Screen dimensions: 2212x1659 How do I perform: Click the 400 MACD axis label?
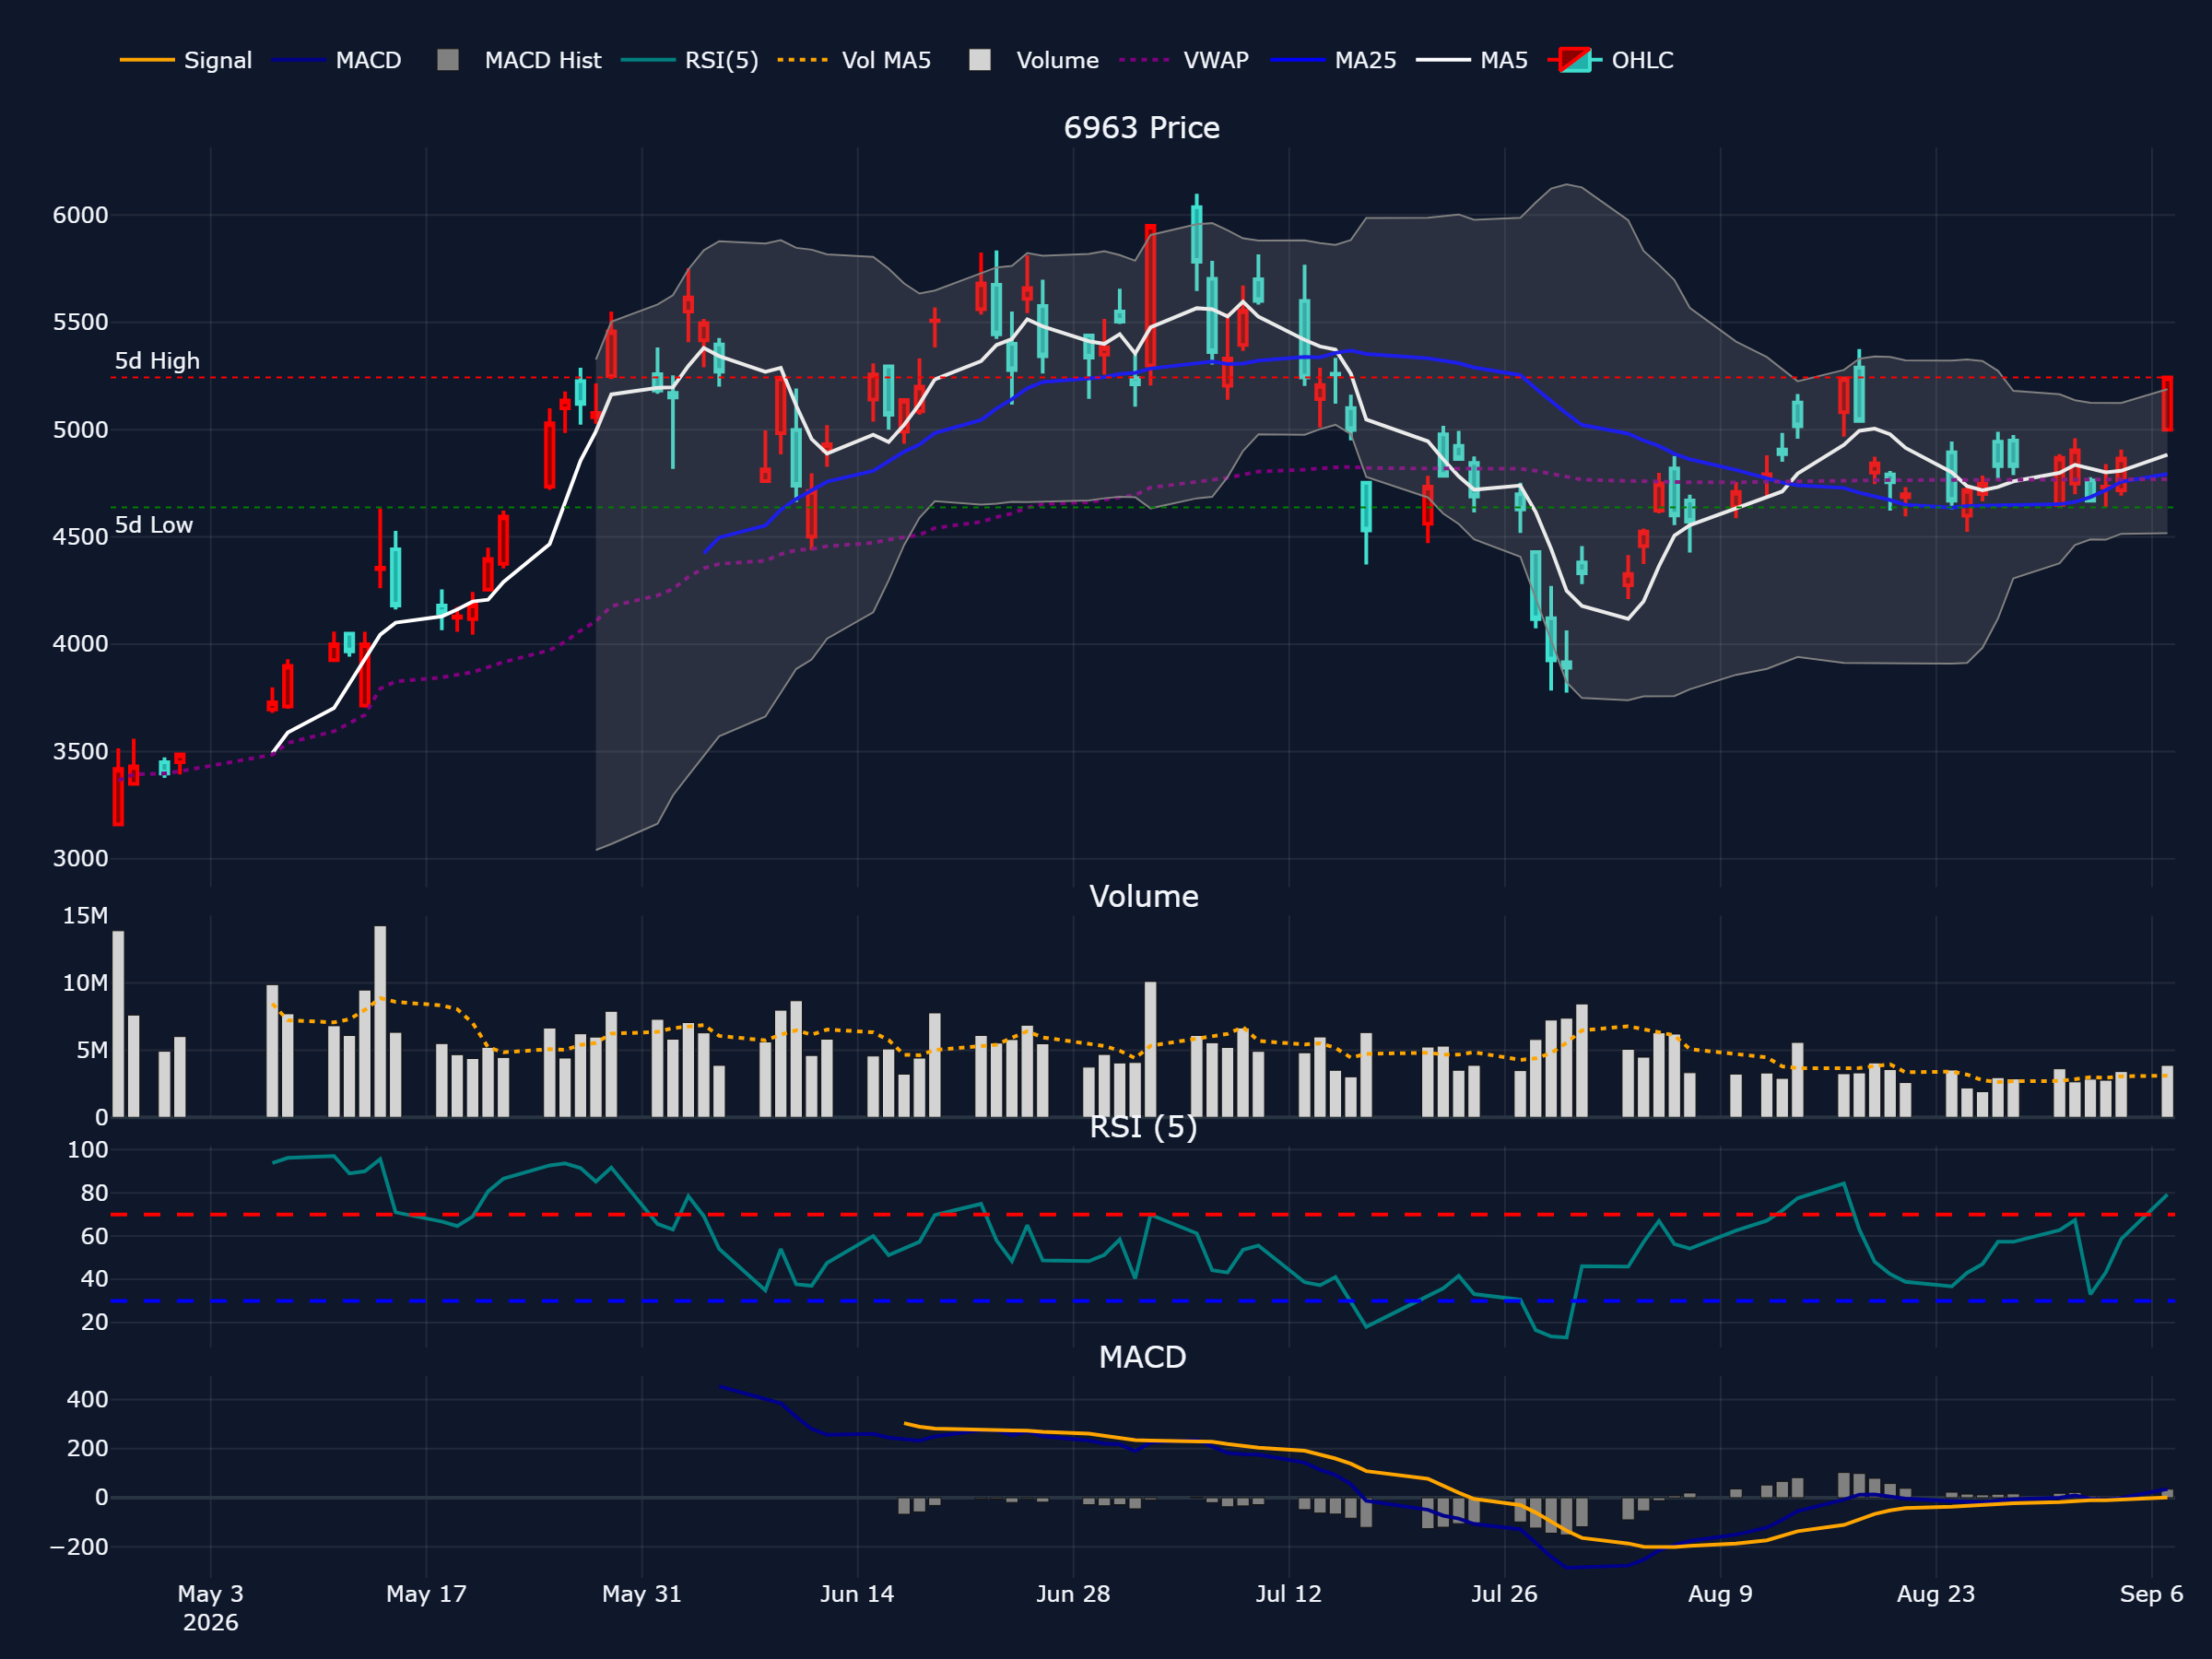click(x=88, y=1400)
